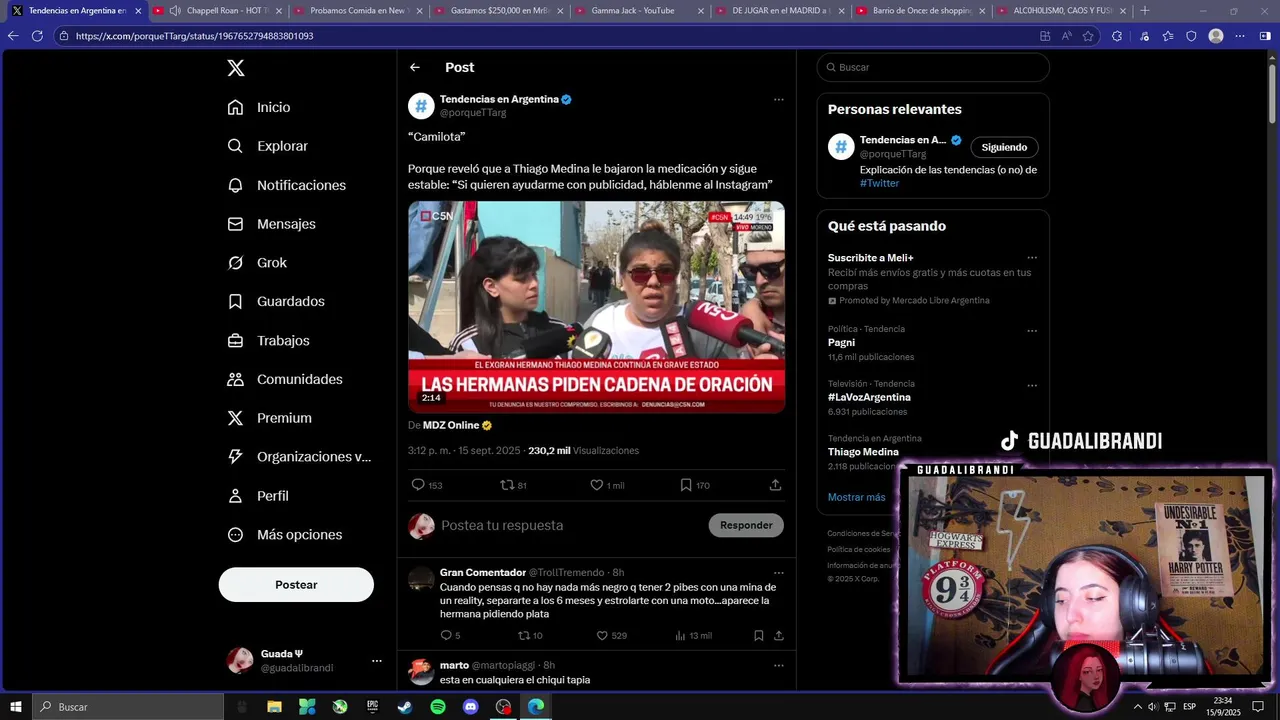This screenshot has height=720, width=1280.
Task: Open the Explorar search page
Action: [x=267, y=146]
